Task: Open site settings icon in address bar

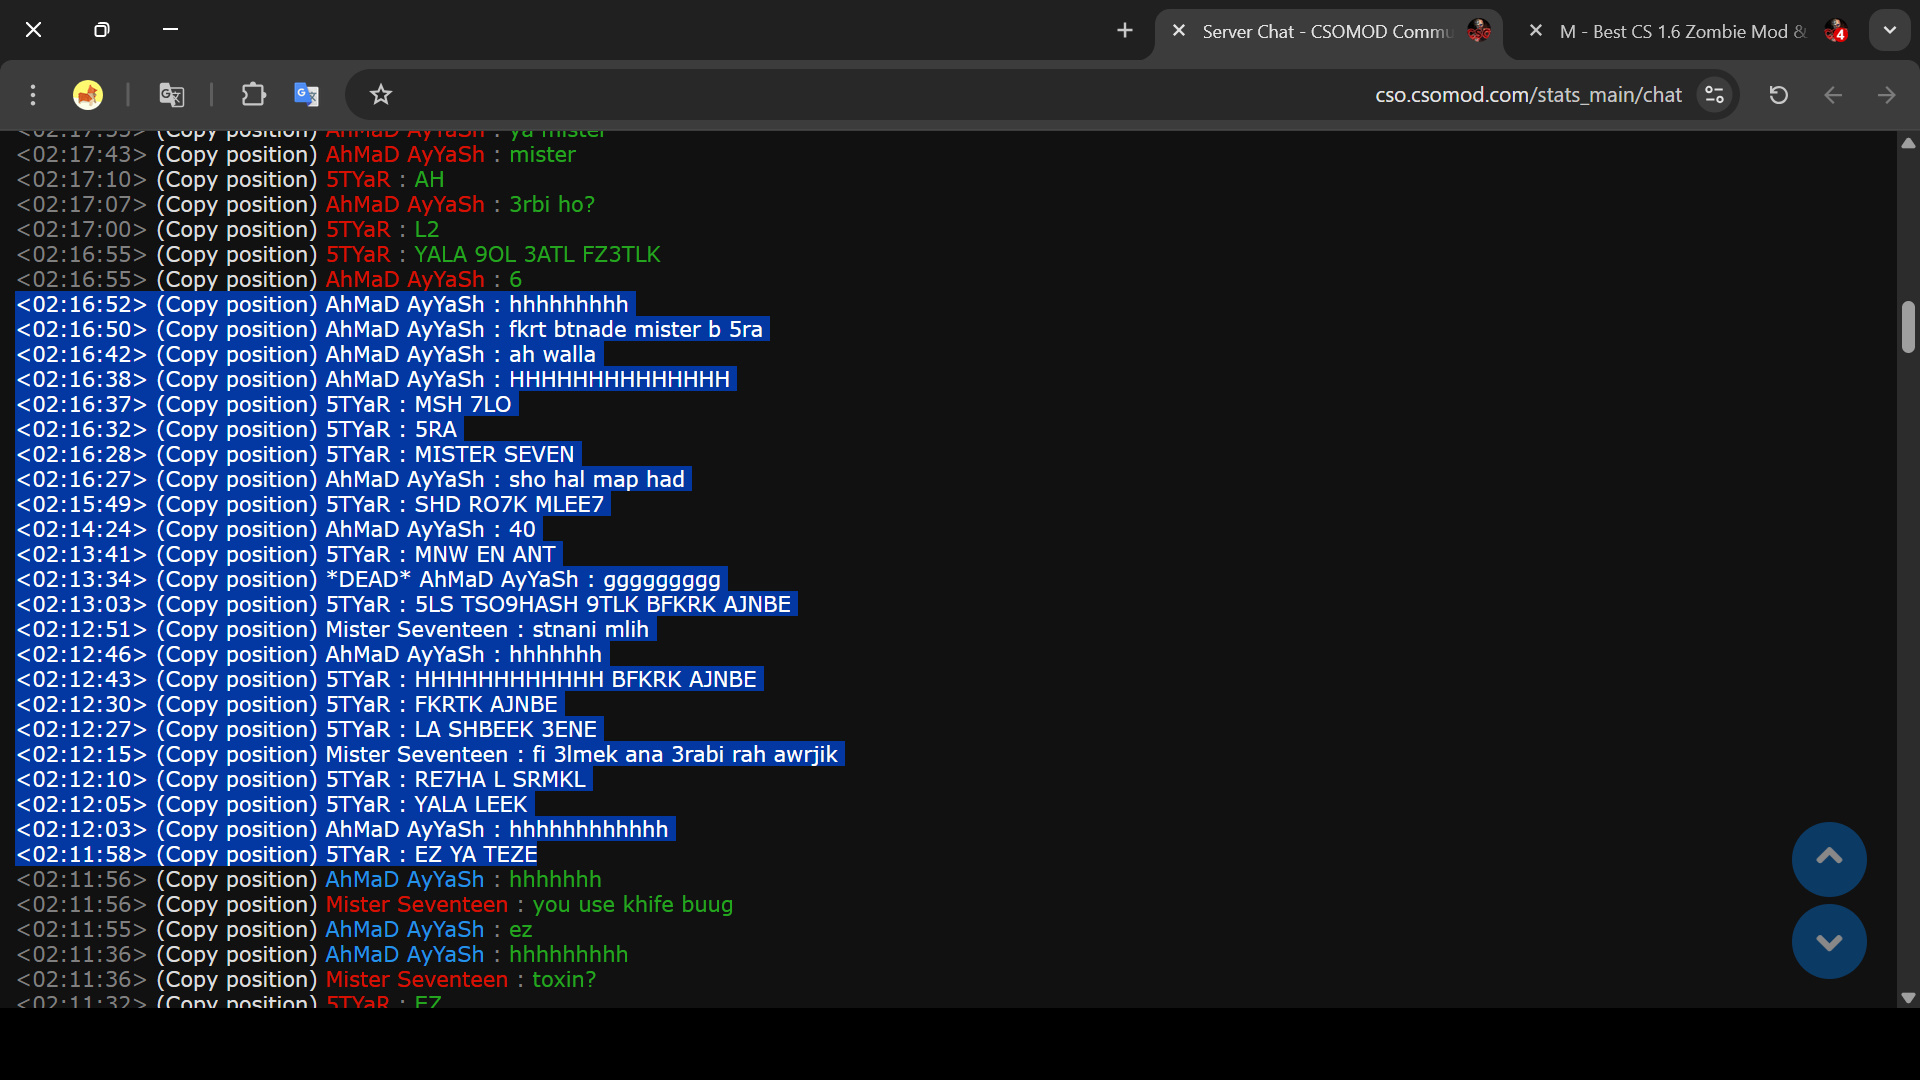Action: 1715,95
